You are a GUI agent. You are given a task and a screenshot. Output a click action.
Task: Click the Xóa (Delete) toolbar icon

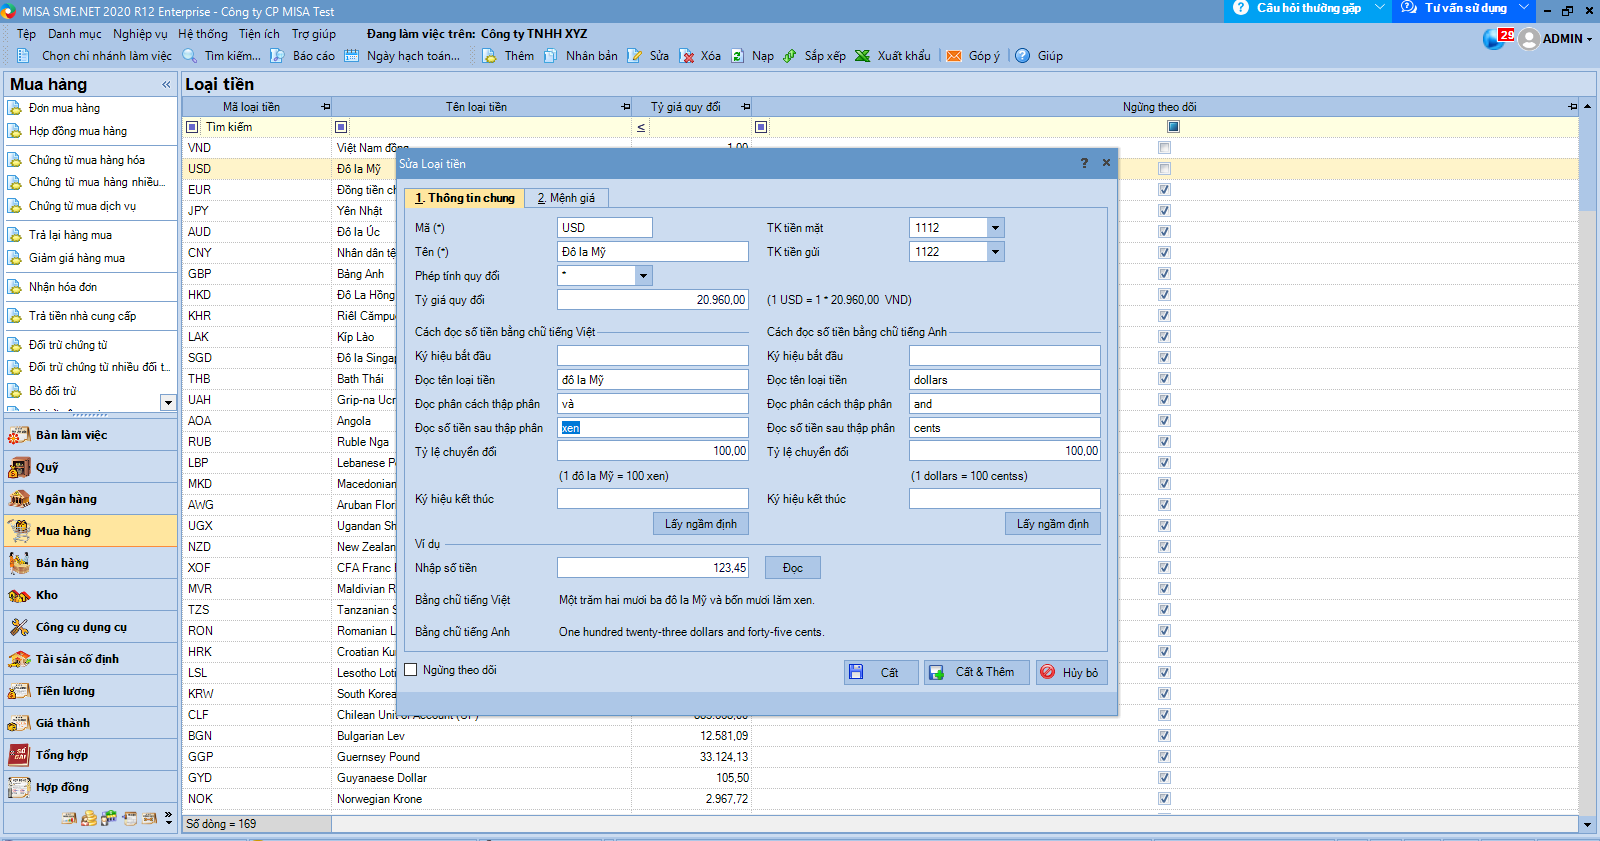click(686, 56)
